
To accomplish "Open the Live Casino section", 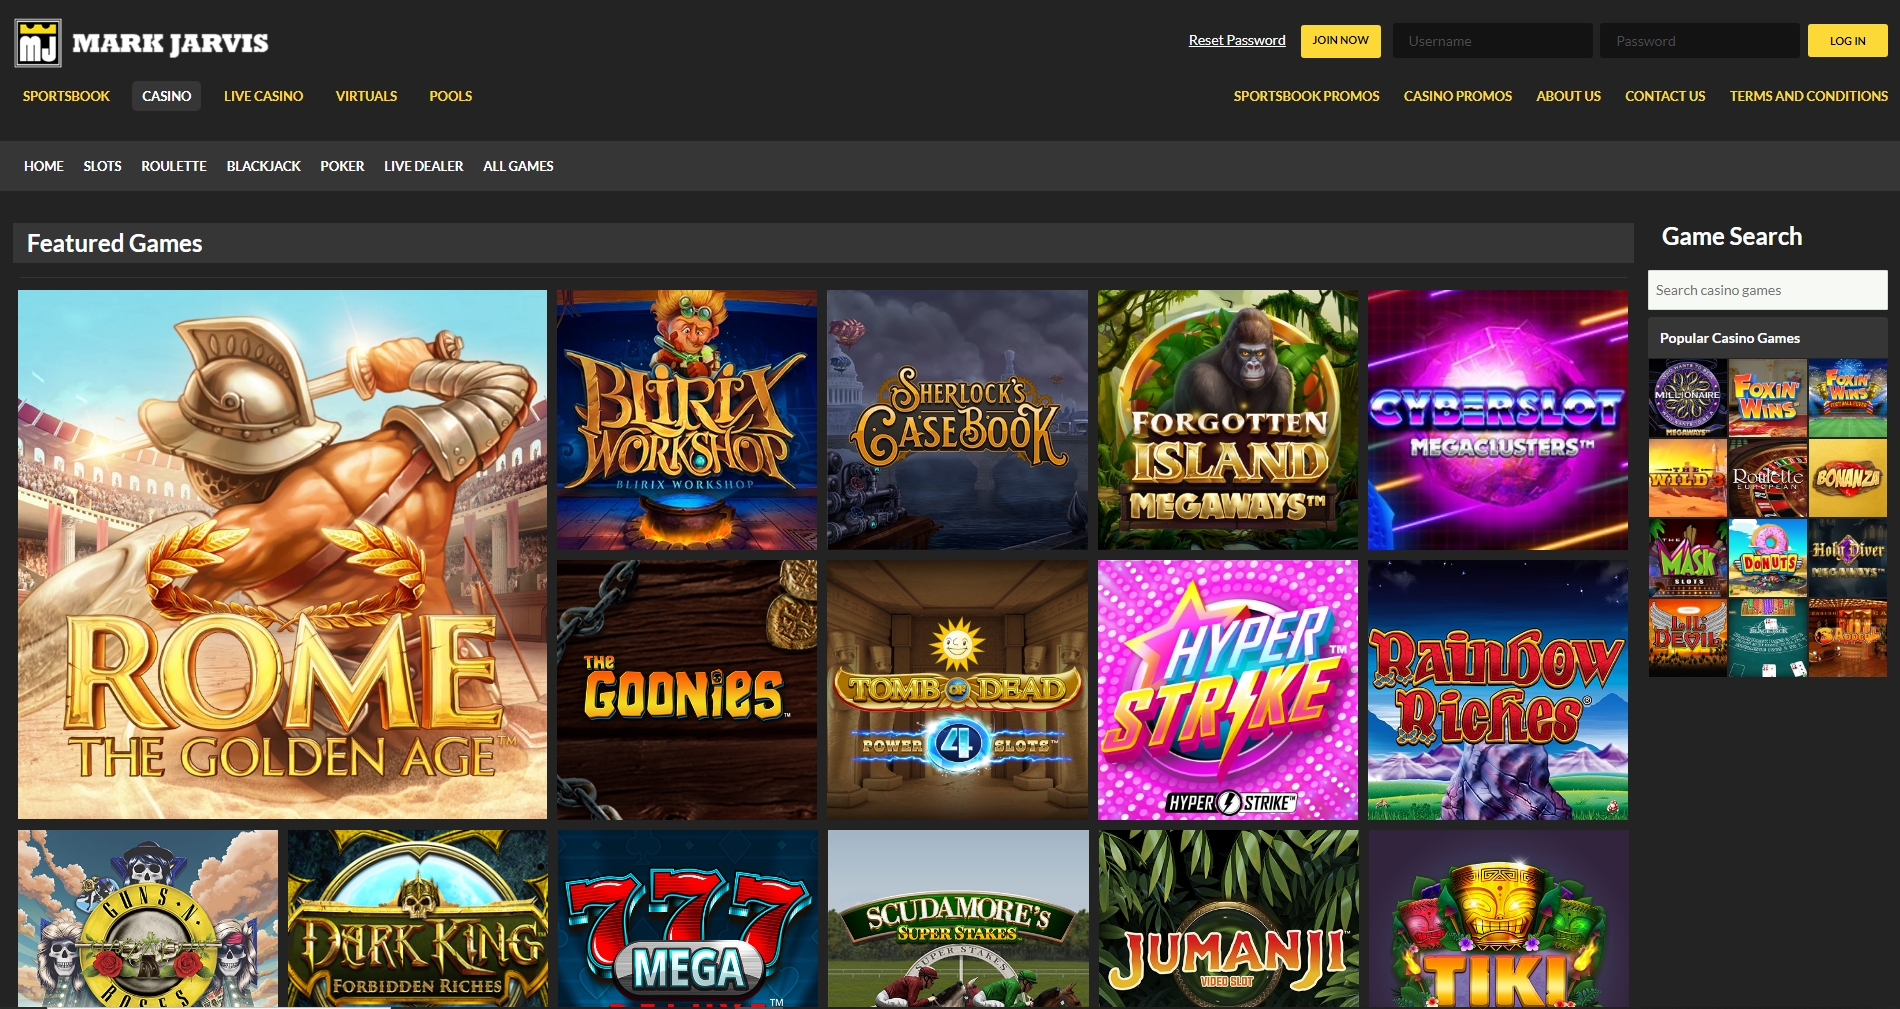I will (x=263, y=96).
